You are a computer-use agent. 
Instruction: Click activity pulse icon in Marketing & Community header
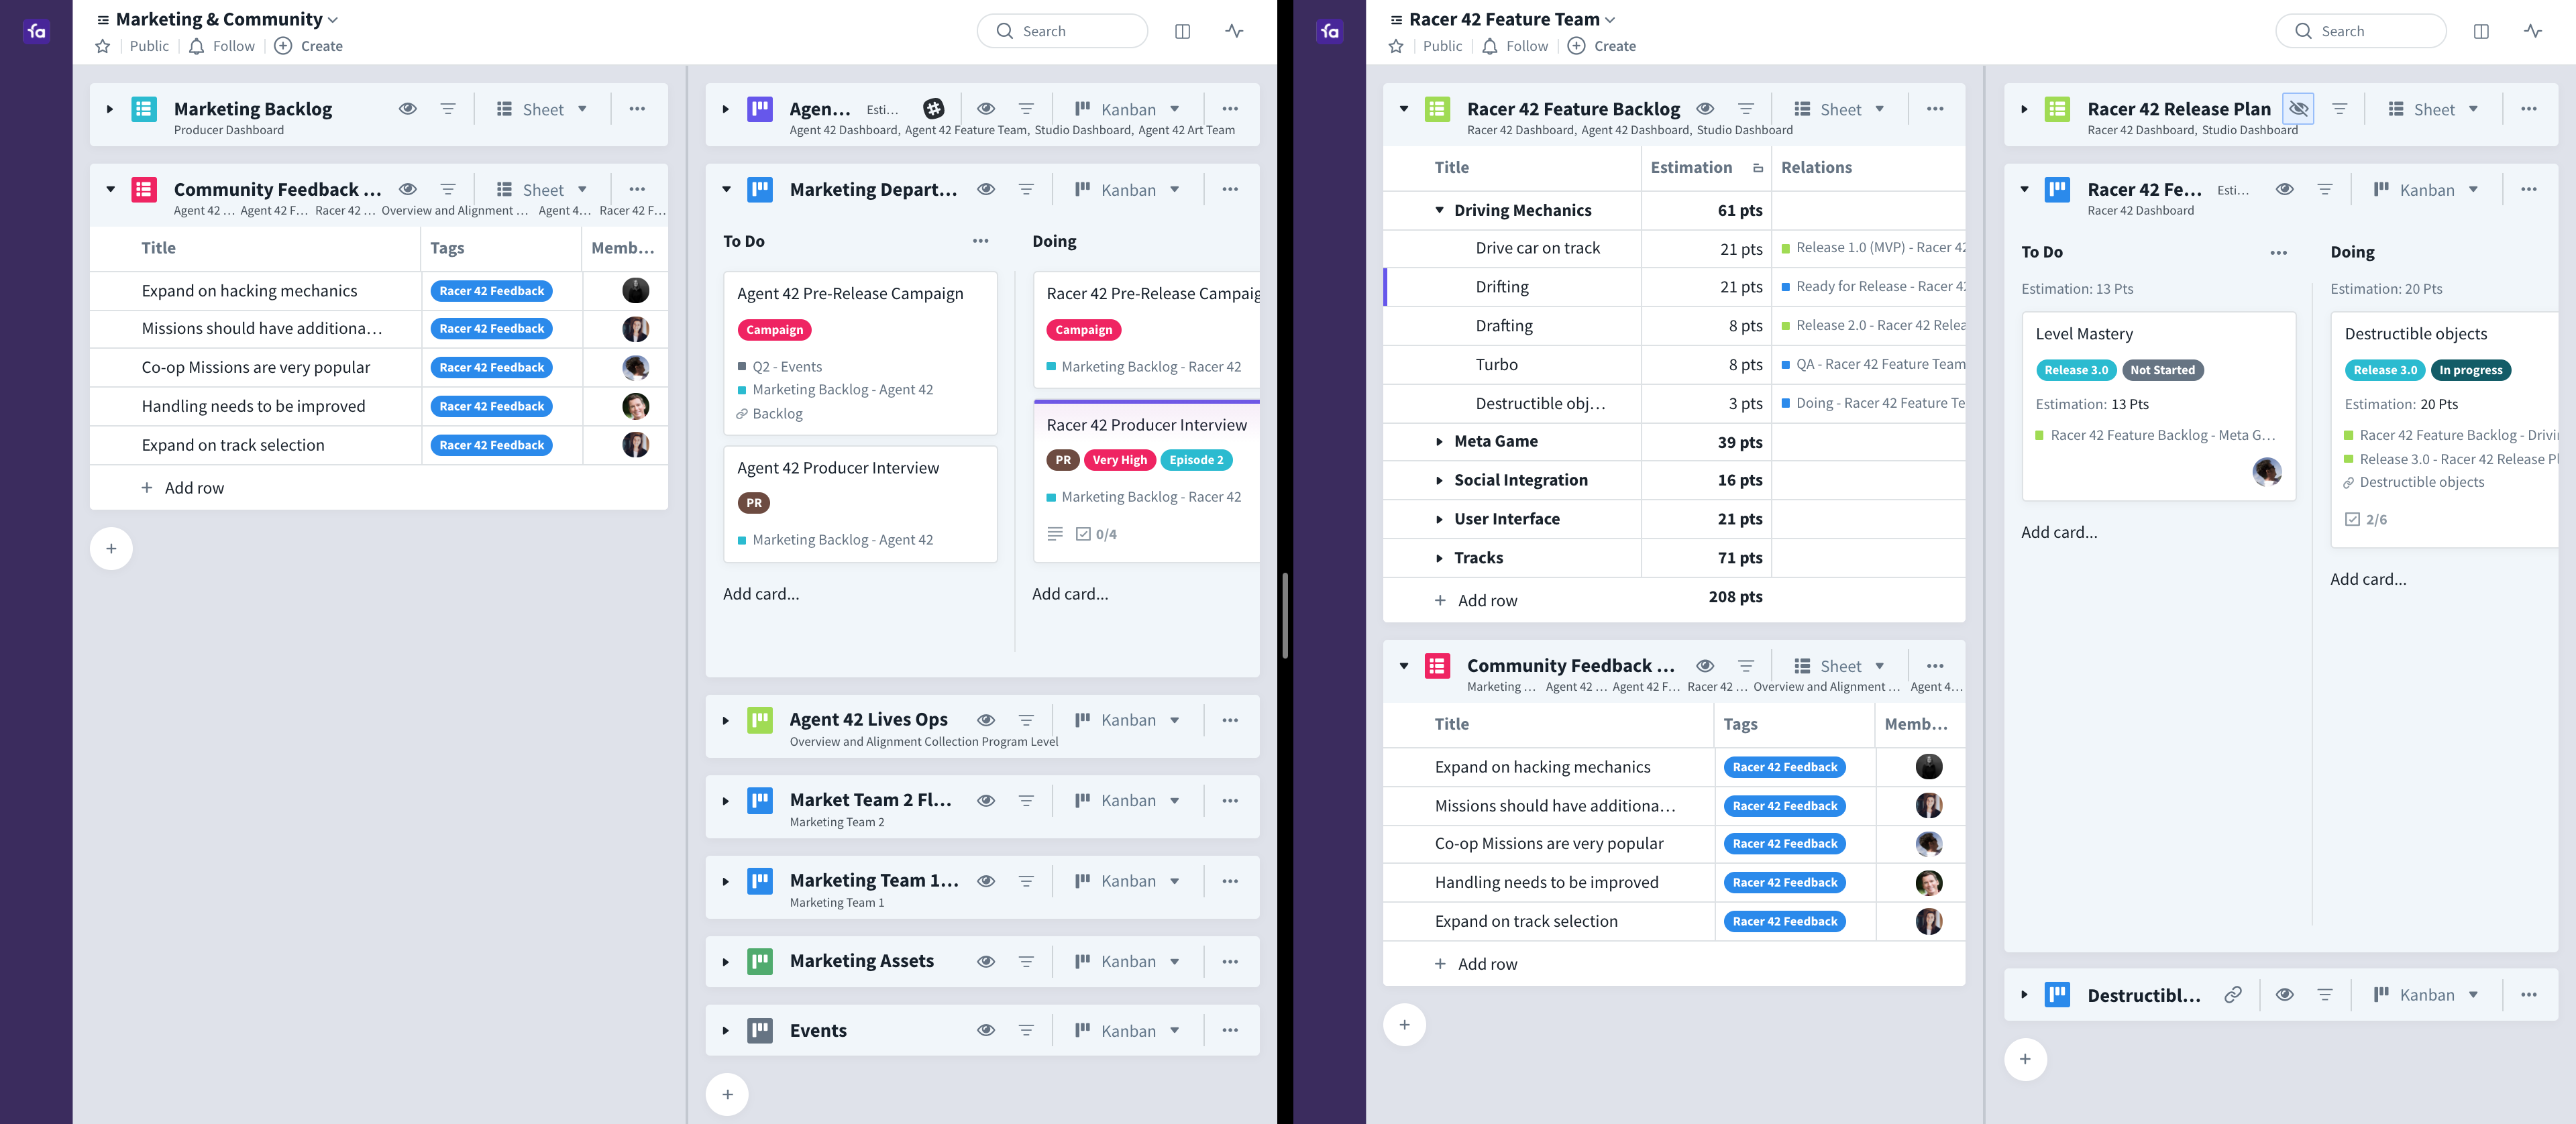[1234, 31]
